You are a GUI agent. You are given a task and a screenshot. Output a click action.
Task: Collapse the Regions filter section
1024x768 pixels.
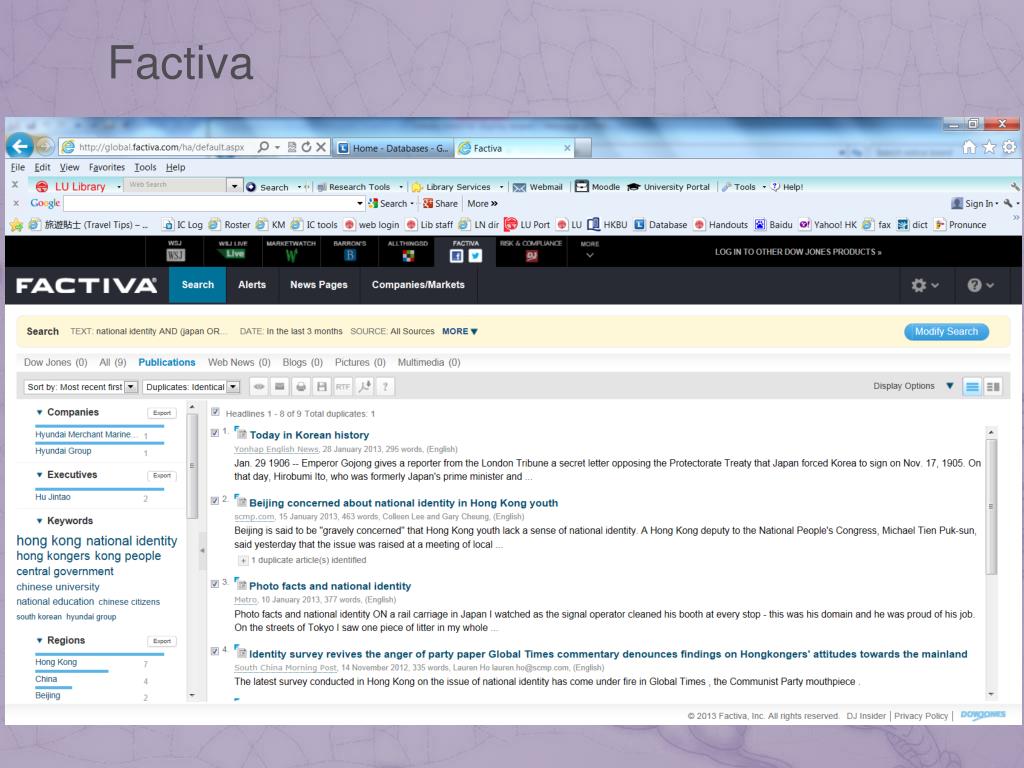click(39, 641)
